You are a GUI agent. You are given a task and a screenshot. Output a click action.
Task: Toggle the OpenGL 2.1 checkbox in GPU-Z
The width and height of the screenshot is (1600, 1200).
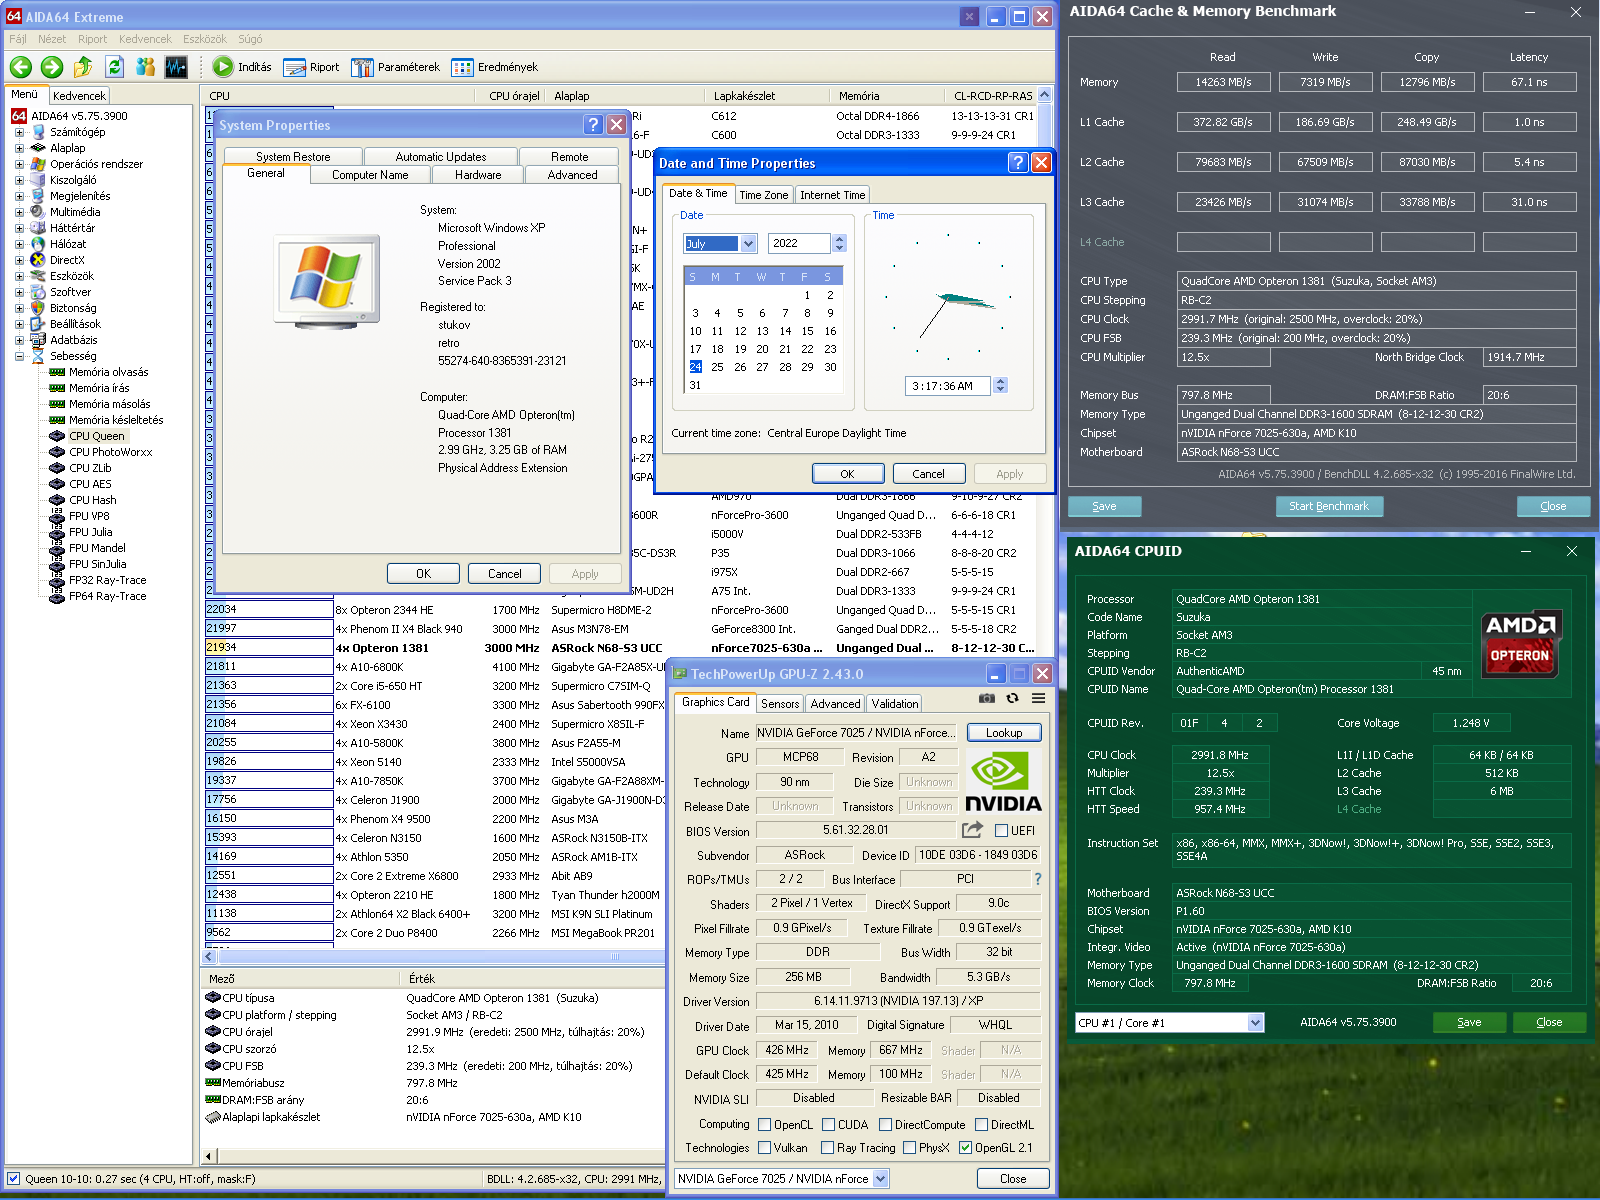(965, 1148)
